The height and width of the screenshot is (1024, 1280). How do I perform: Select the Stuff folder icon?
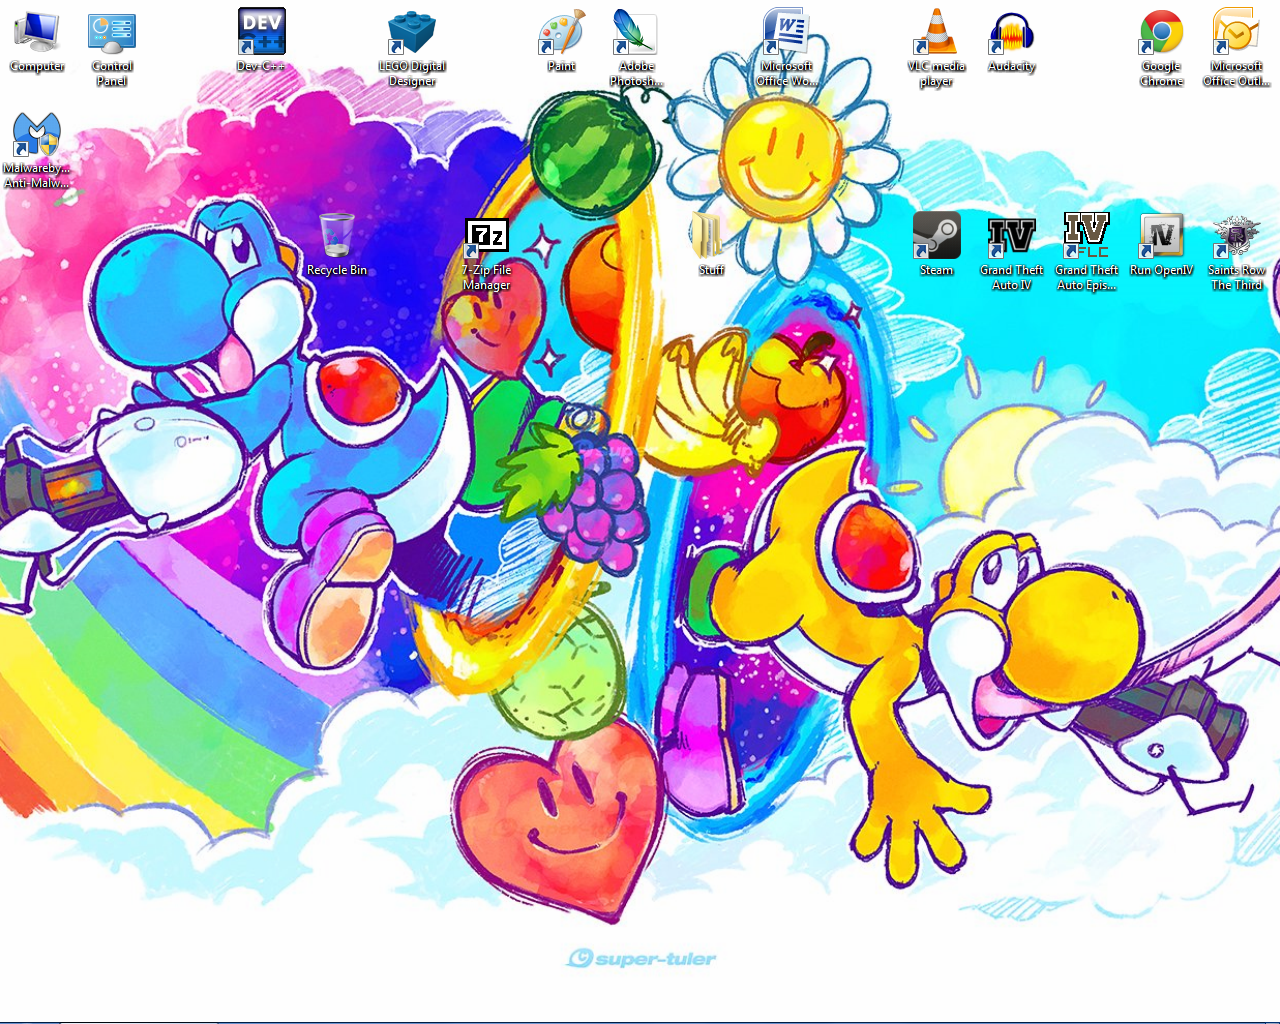pyautogui.click(x=711, y=238)
